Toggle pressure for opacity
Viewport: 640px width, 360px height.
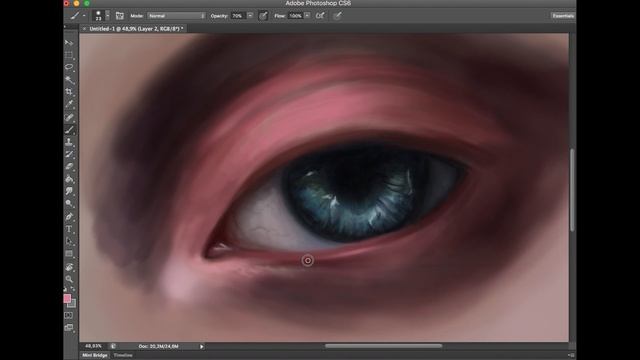pos(263,16)
